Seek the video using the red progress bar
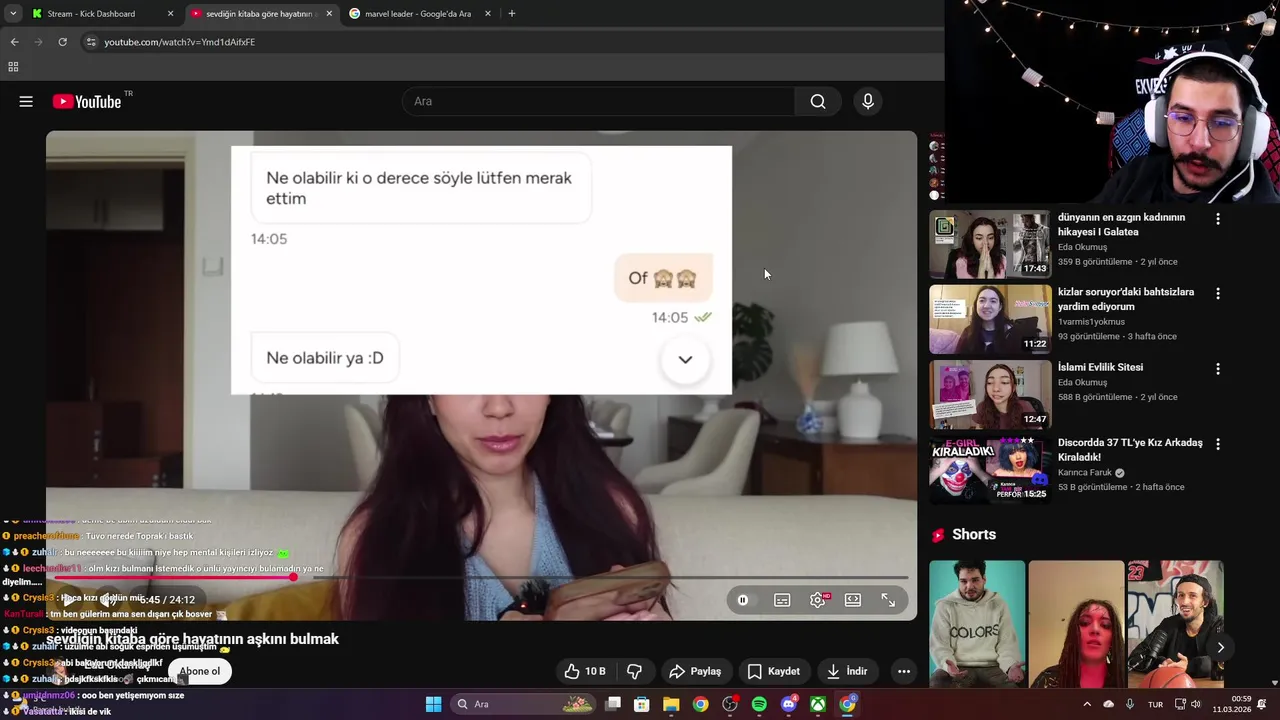 481,577
